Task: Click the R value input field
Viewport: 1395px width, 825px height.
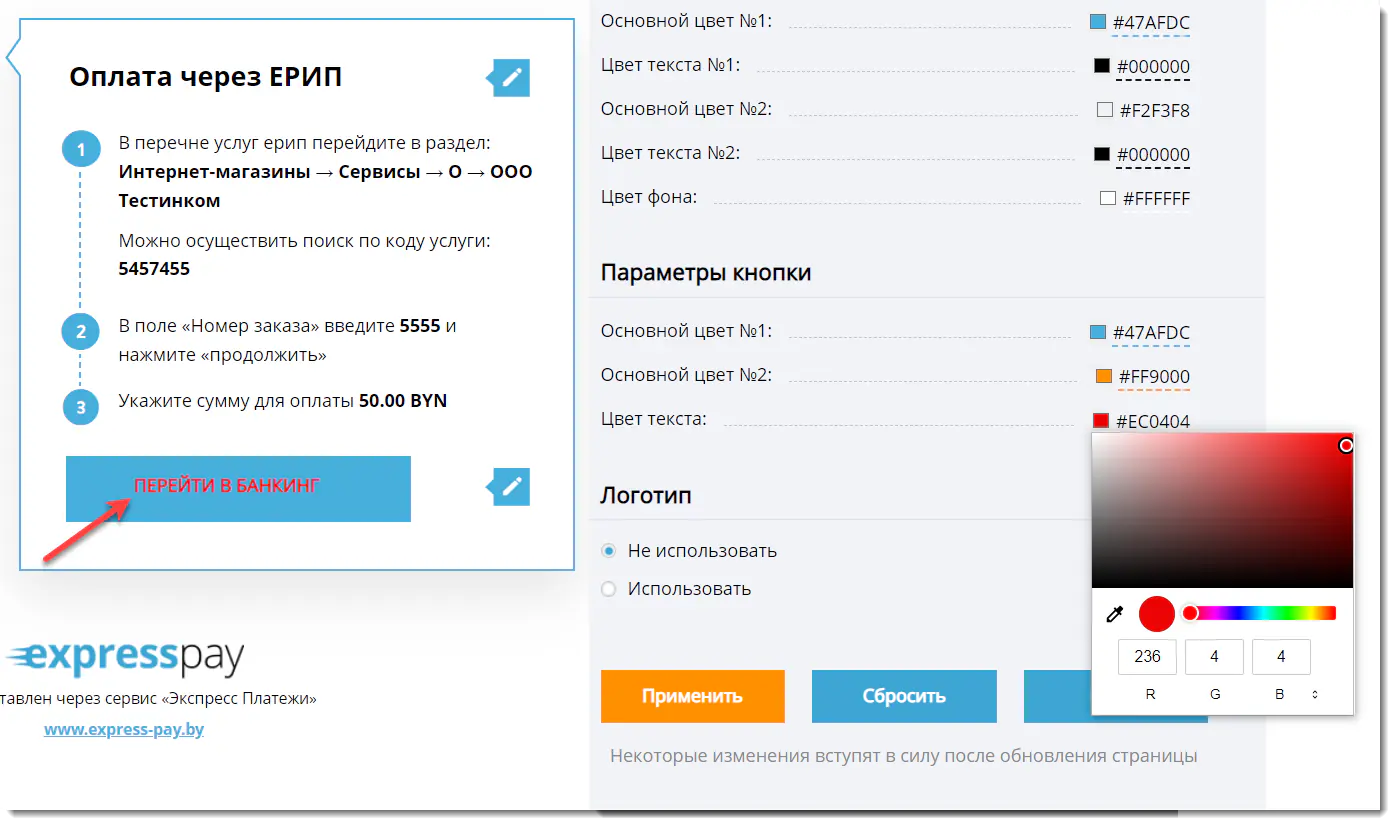Action: 1147,657
